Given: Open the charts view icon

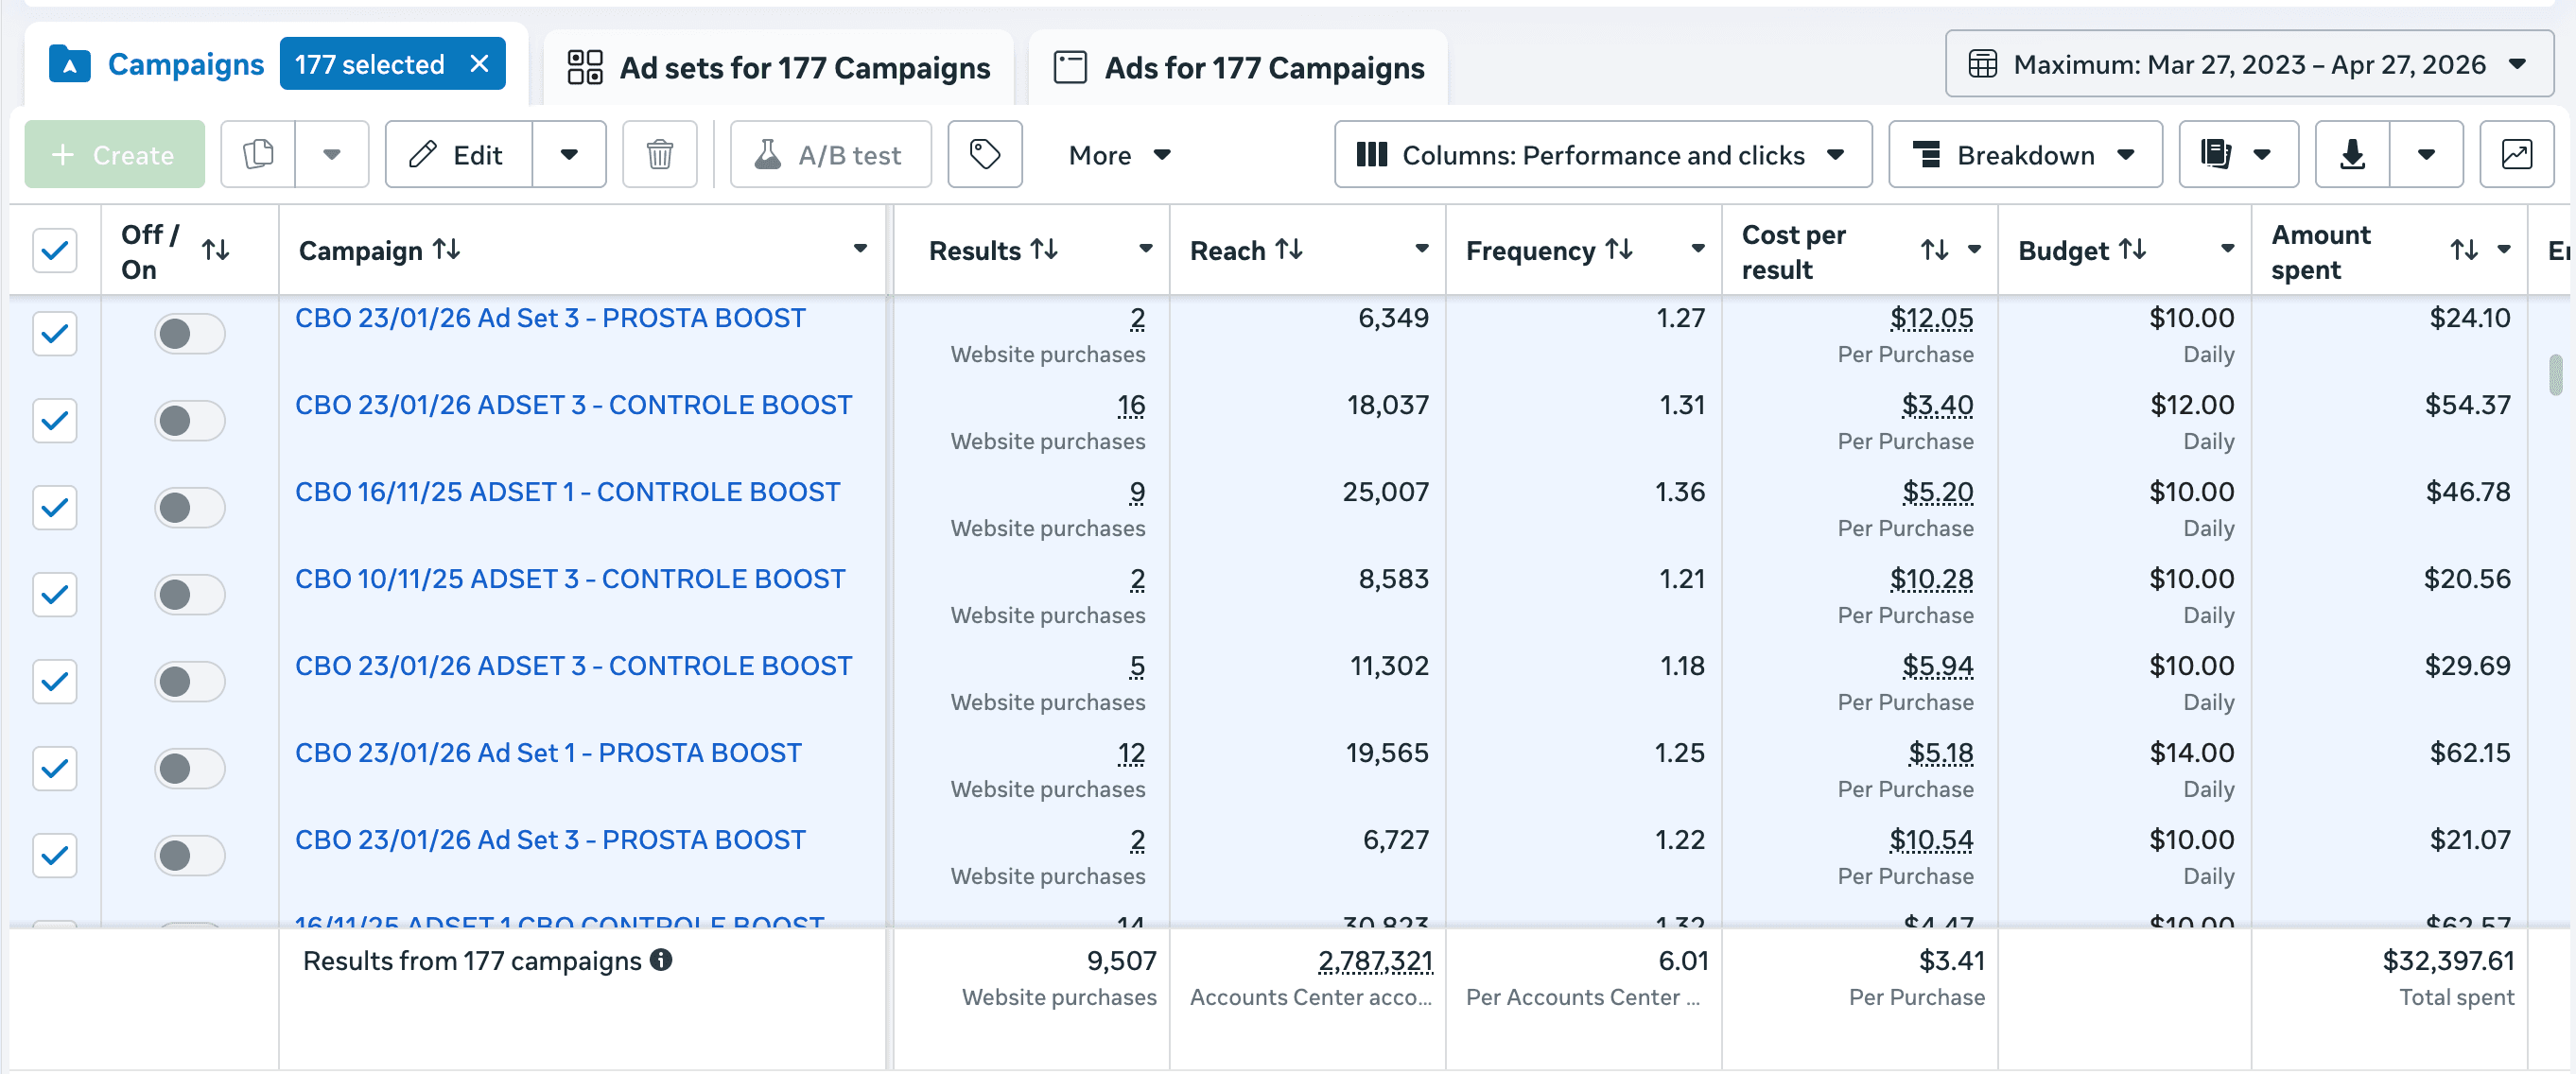Looking at the screenshot, I should coord(2517,154).
